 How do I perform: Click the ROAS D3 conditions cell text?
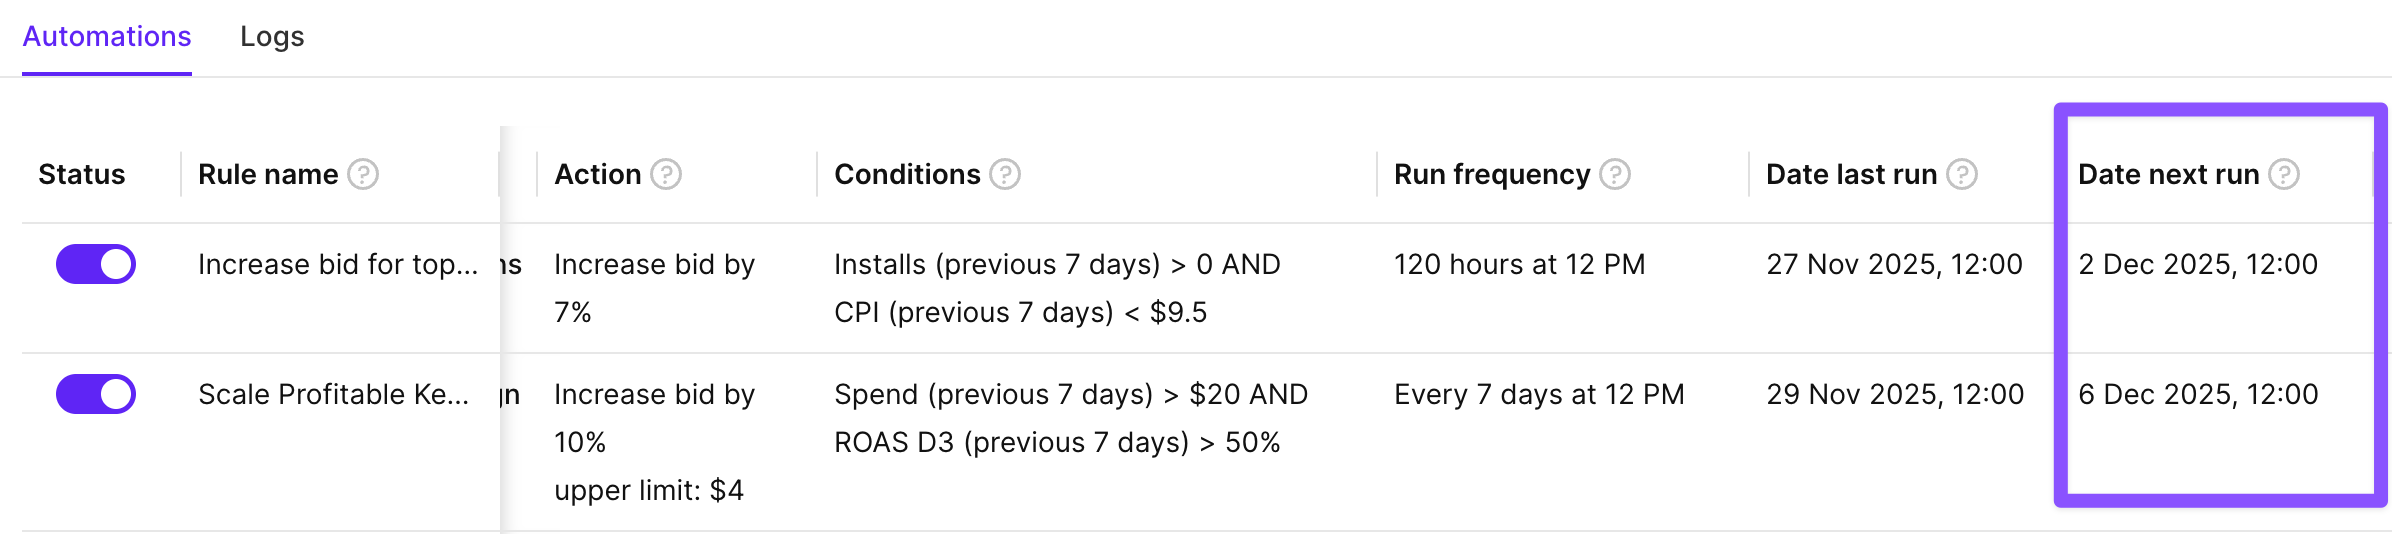[1057, 443]
